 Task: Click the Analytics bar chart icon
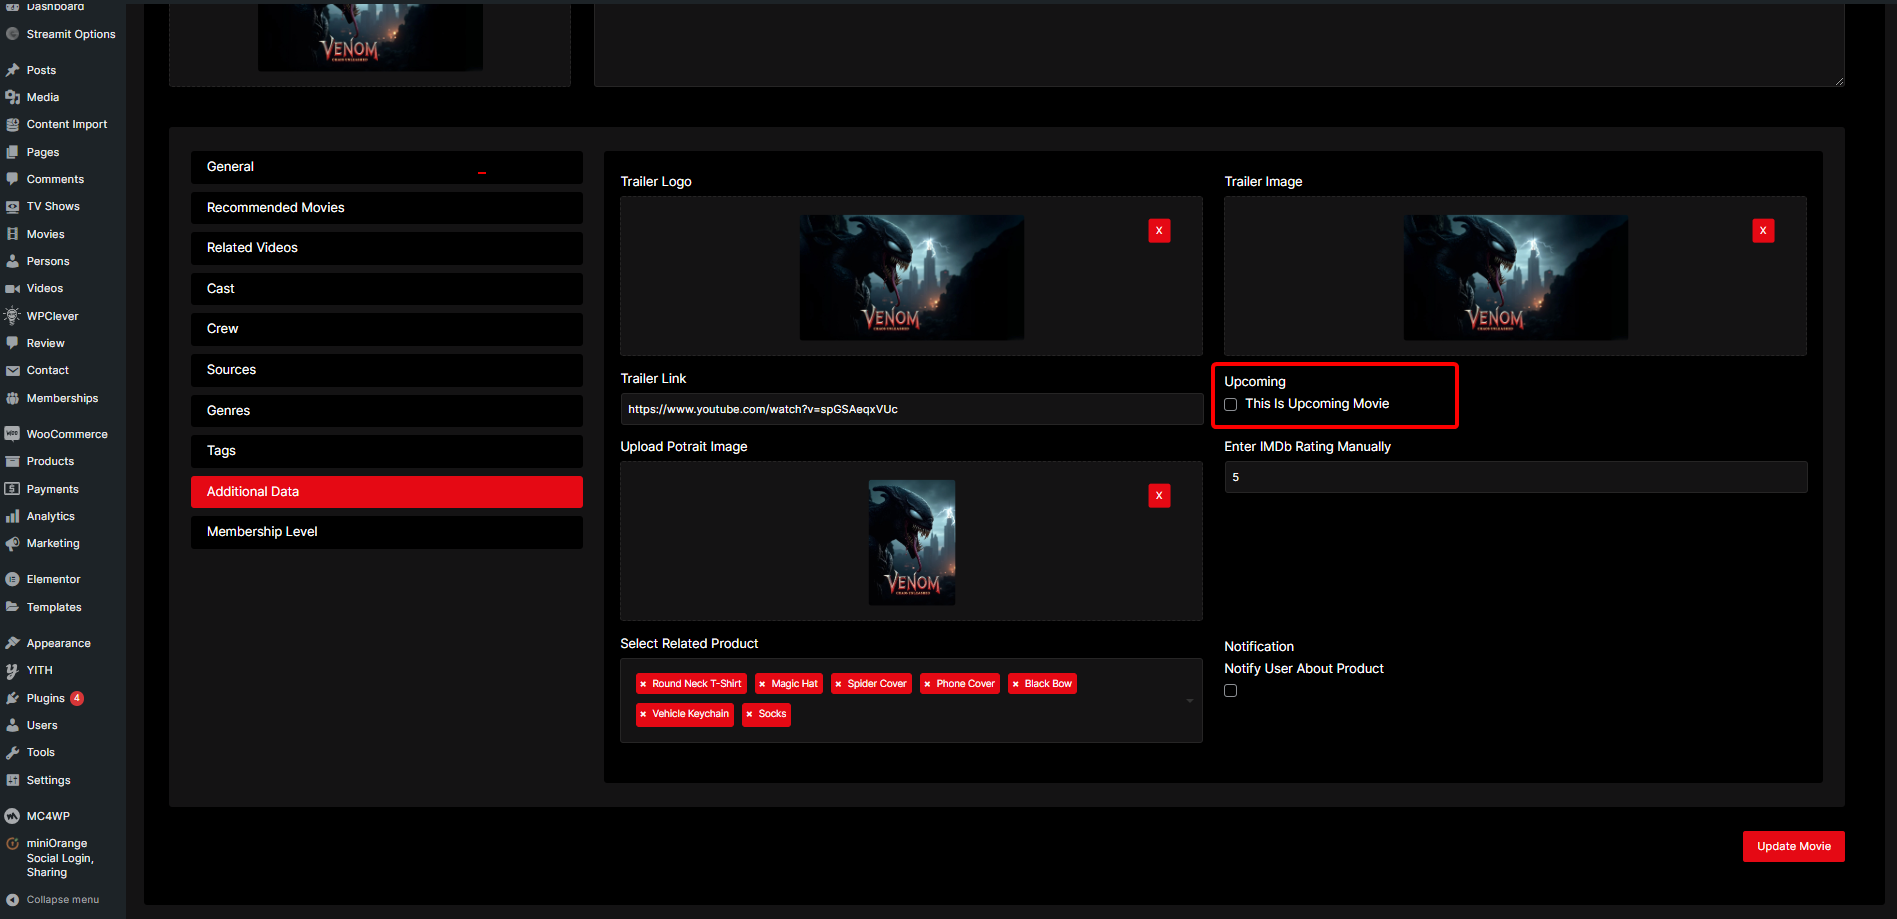(12, 516)
